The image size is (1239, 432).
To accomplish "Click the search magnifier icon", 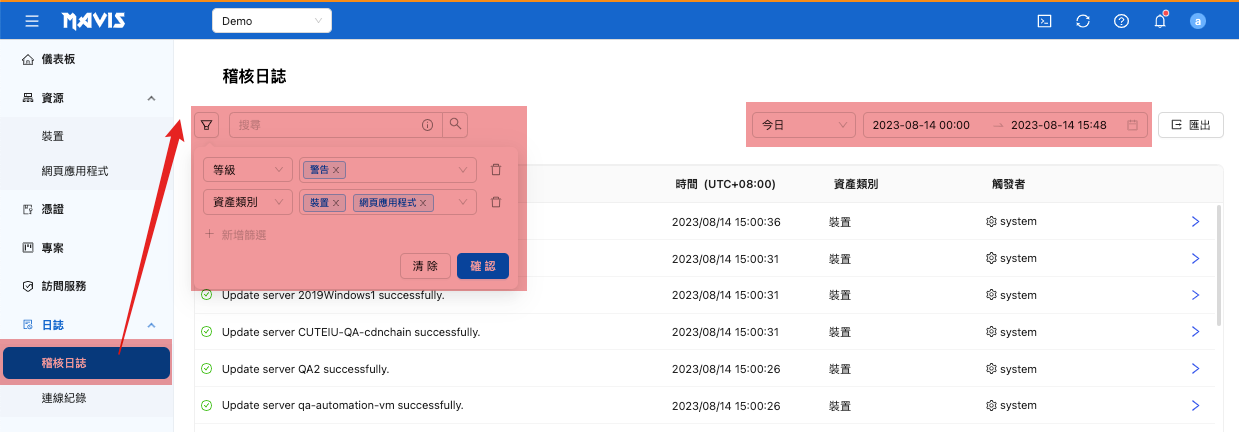I will (x=455, y=125).
